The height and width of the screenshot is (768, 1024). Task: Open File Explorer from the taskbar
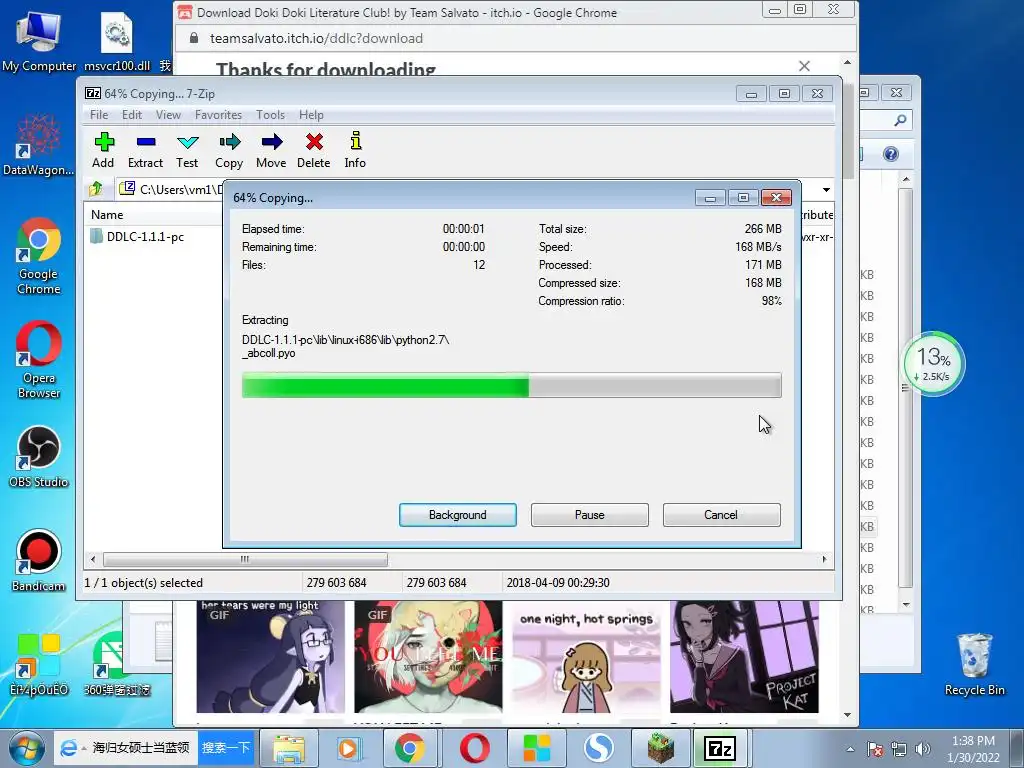pyautogui.click(x=288, y=748)
